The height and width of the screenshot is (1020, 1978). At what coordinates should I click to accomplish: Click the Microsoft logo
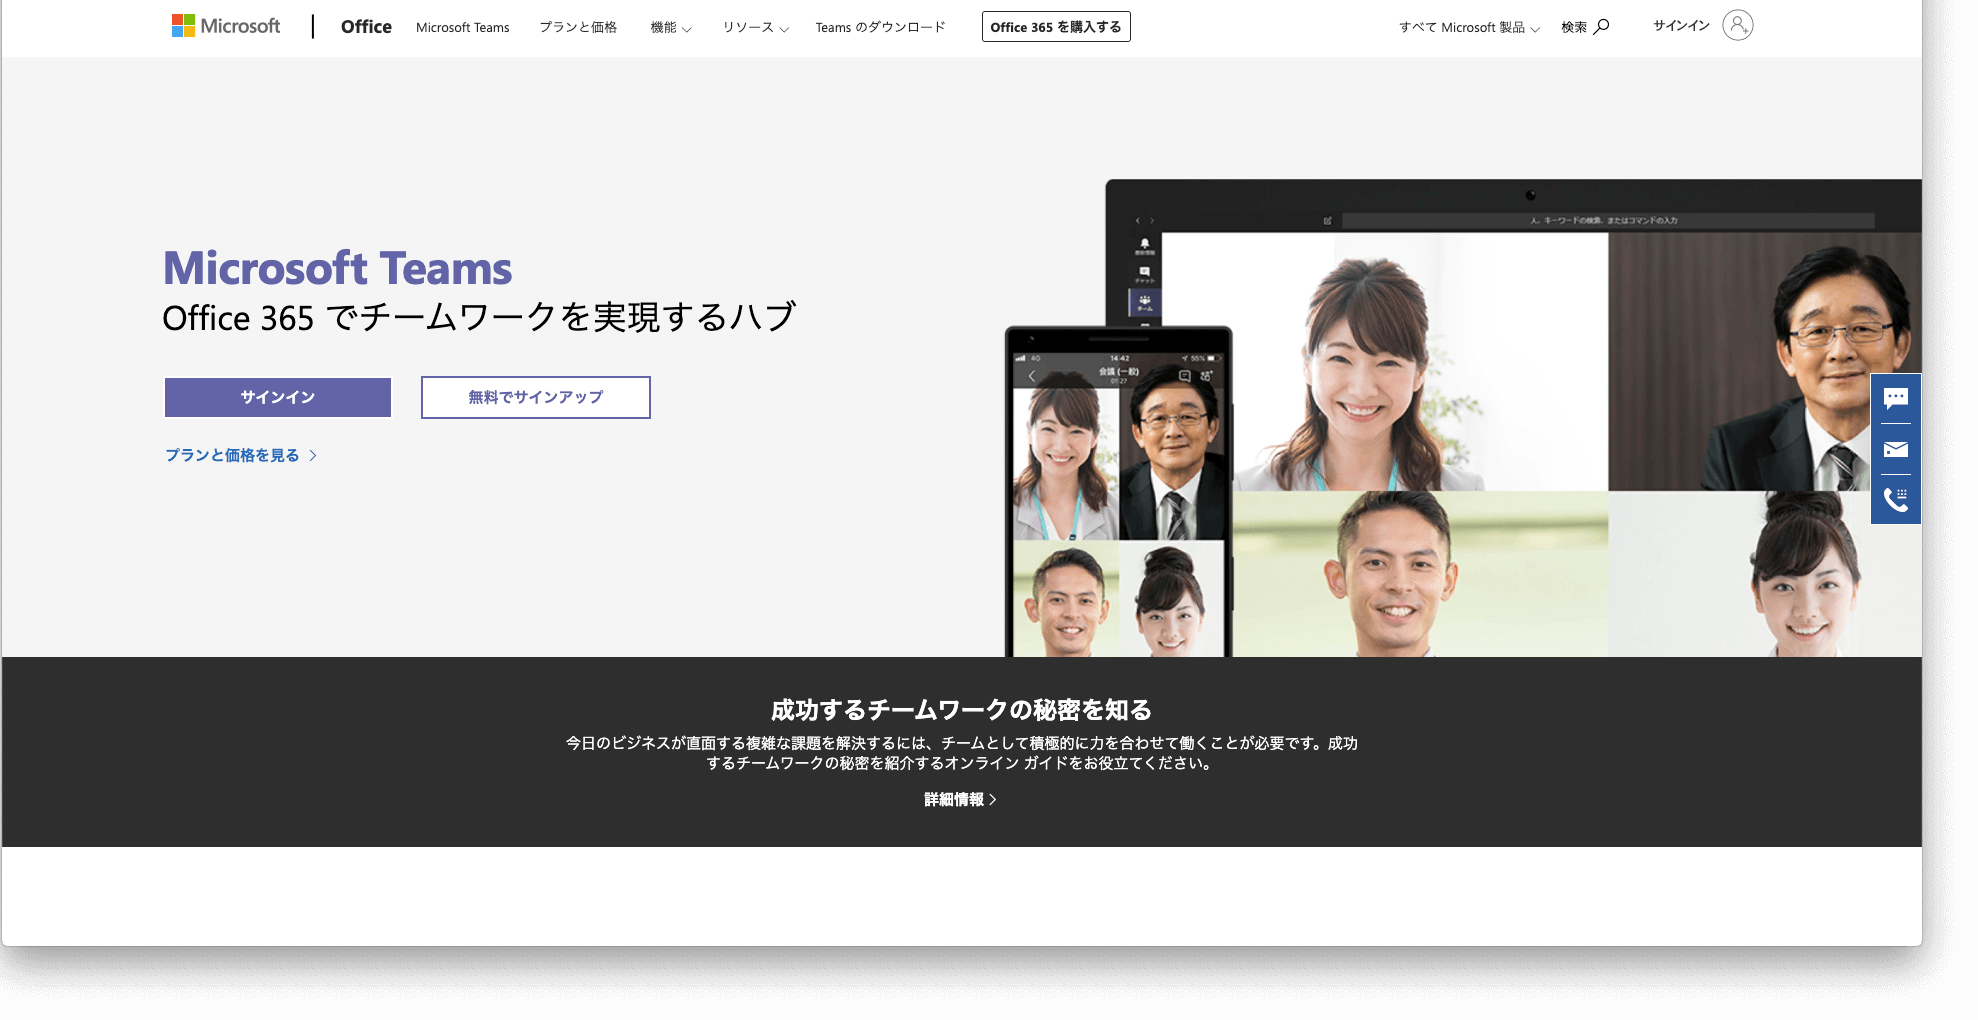226,26
